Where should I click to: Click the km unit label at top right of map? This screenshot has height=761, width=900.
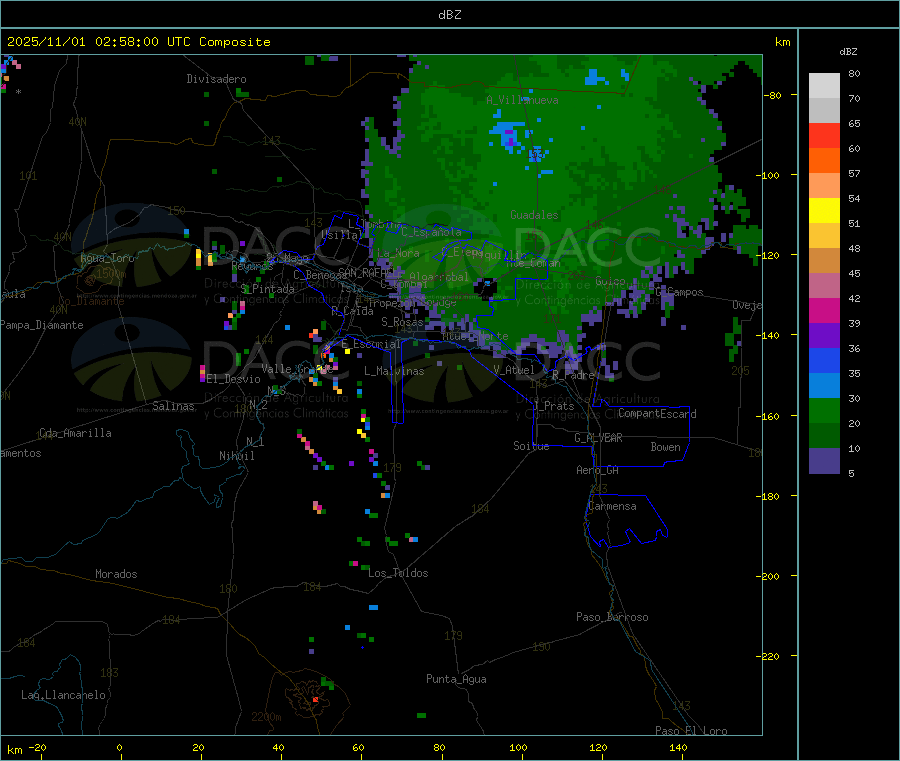[x=782, y=42]
